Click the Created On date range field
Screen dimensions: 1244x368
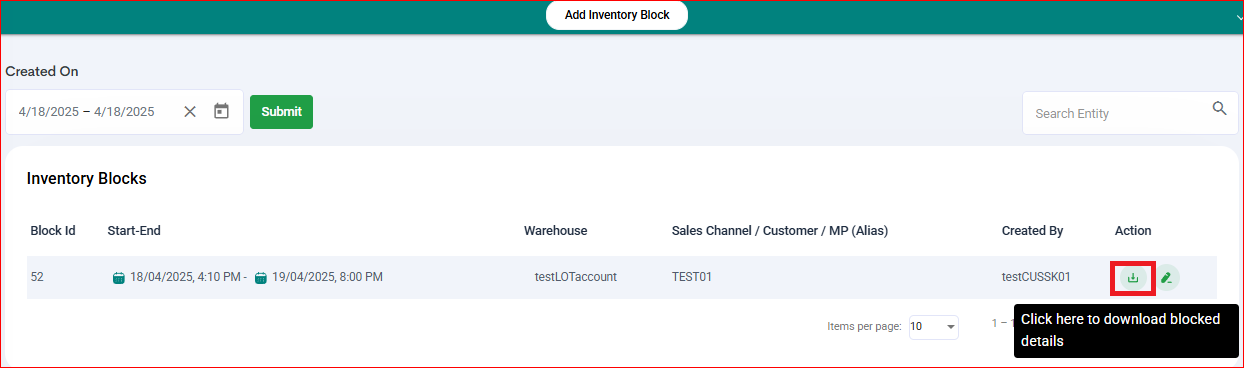coord(96,112)
